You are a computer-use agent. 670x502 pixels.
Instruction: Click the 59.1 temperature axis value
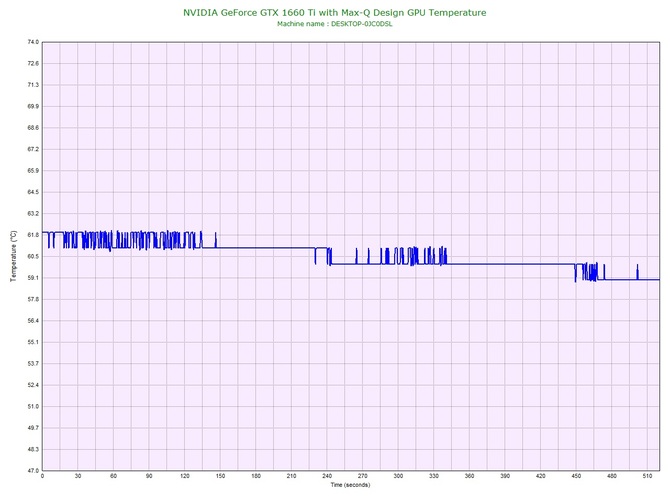[x=33, y=278]
